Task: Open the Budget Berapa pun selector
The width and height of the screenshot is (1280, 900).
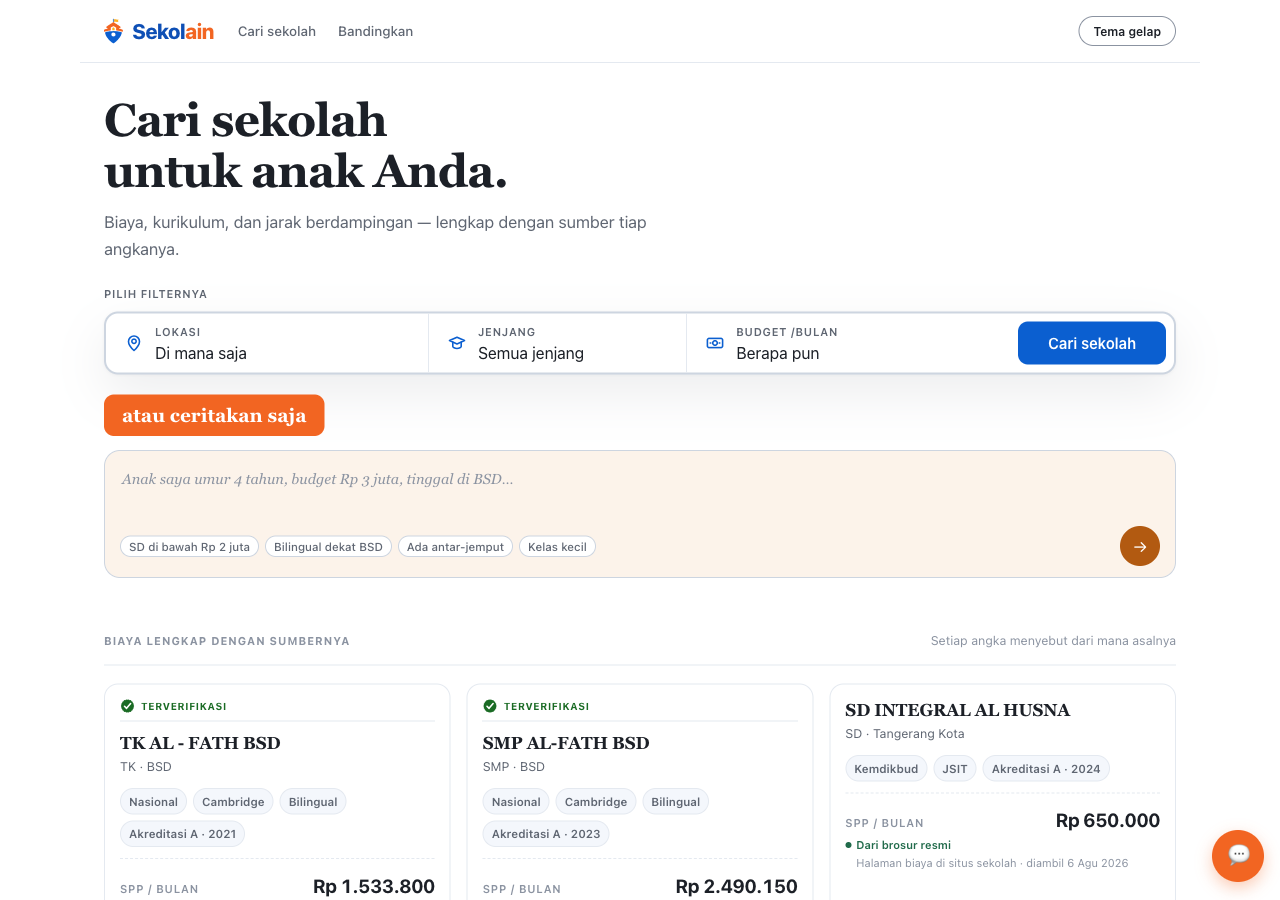Action: (849, 343)
